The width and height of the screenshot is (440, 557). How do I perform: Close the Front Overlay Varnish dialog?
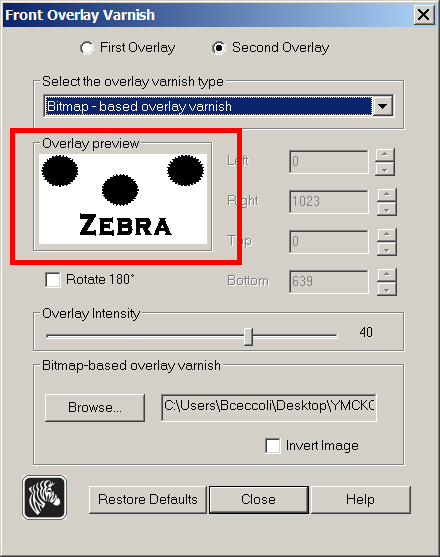424,15
